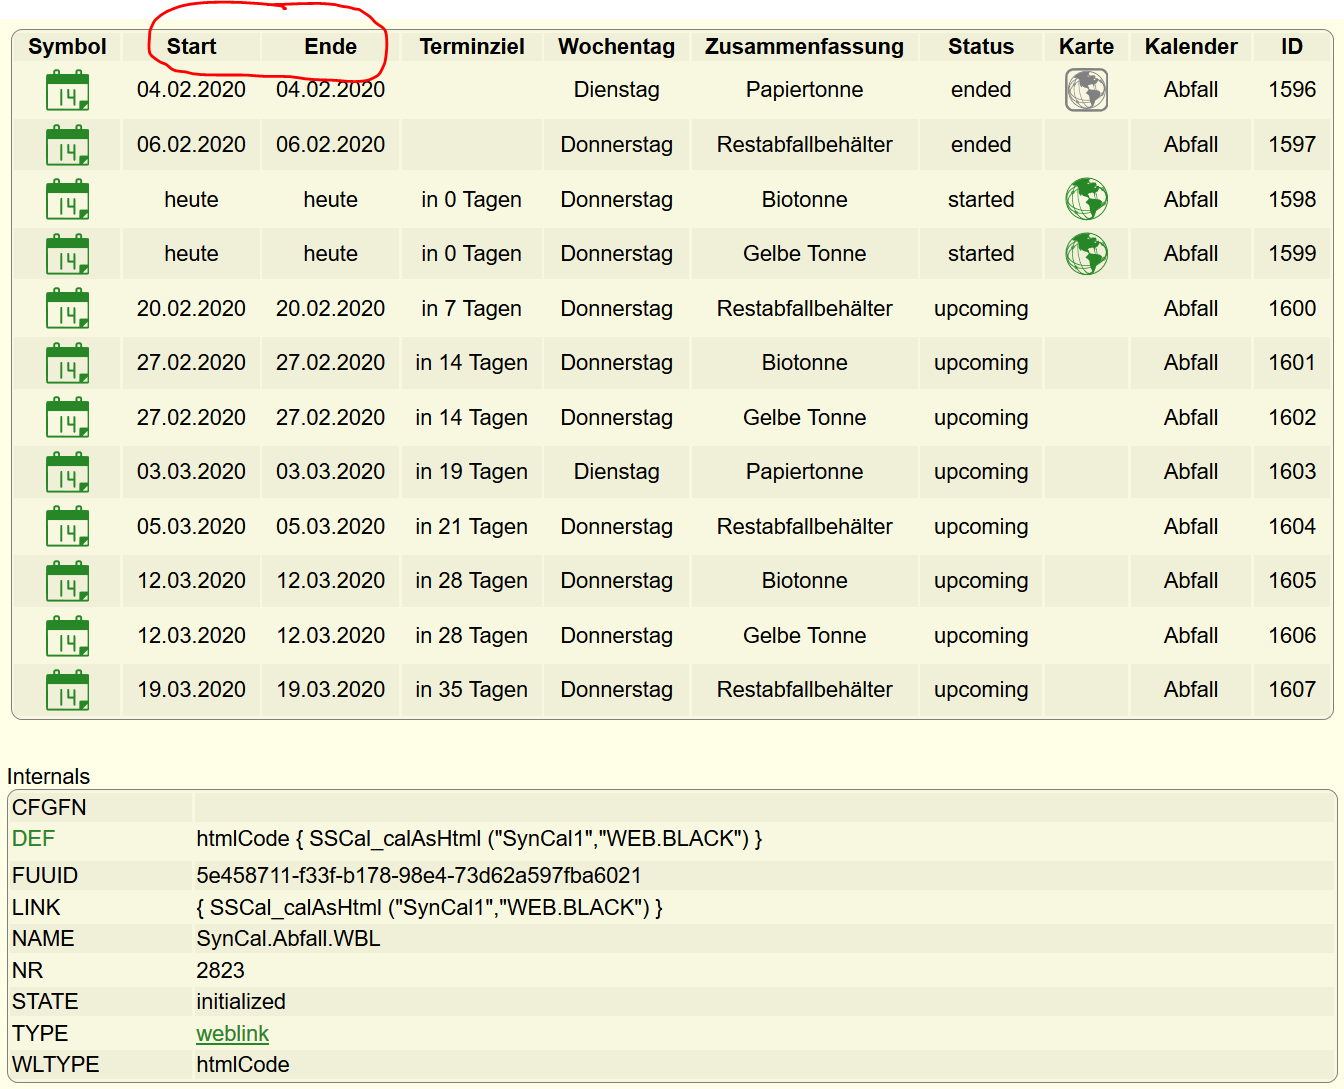1344x1089 pixels.
Task: Click calendar icon for event ID 1598
Action: 67,199
